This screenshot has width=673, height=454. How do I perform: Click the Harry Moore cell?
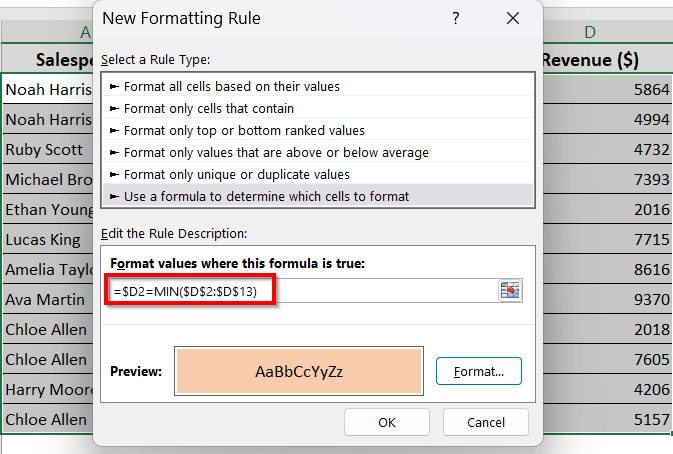(48, 390)
